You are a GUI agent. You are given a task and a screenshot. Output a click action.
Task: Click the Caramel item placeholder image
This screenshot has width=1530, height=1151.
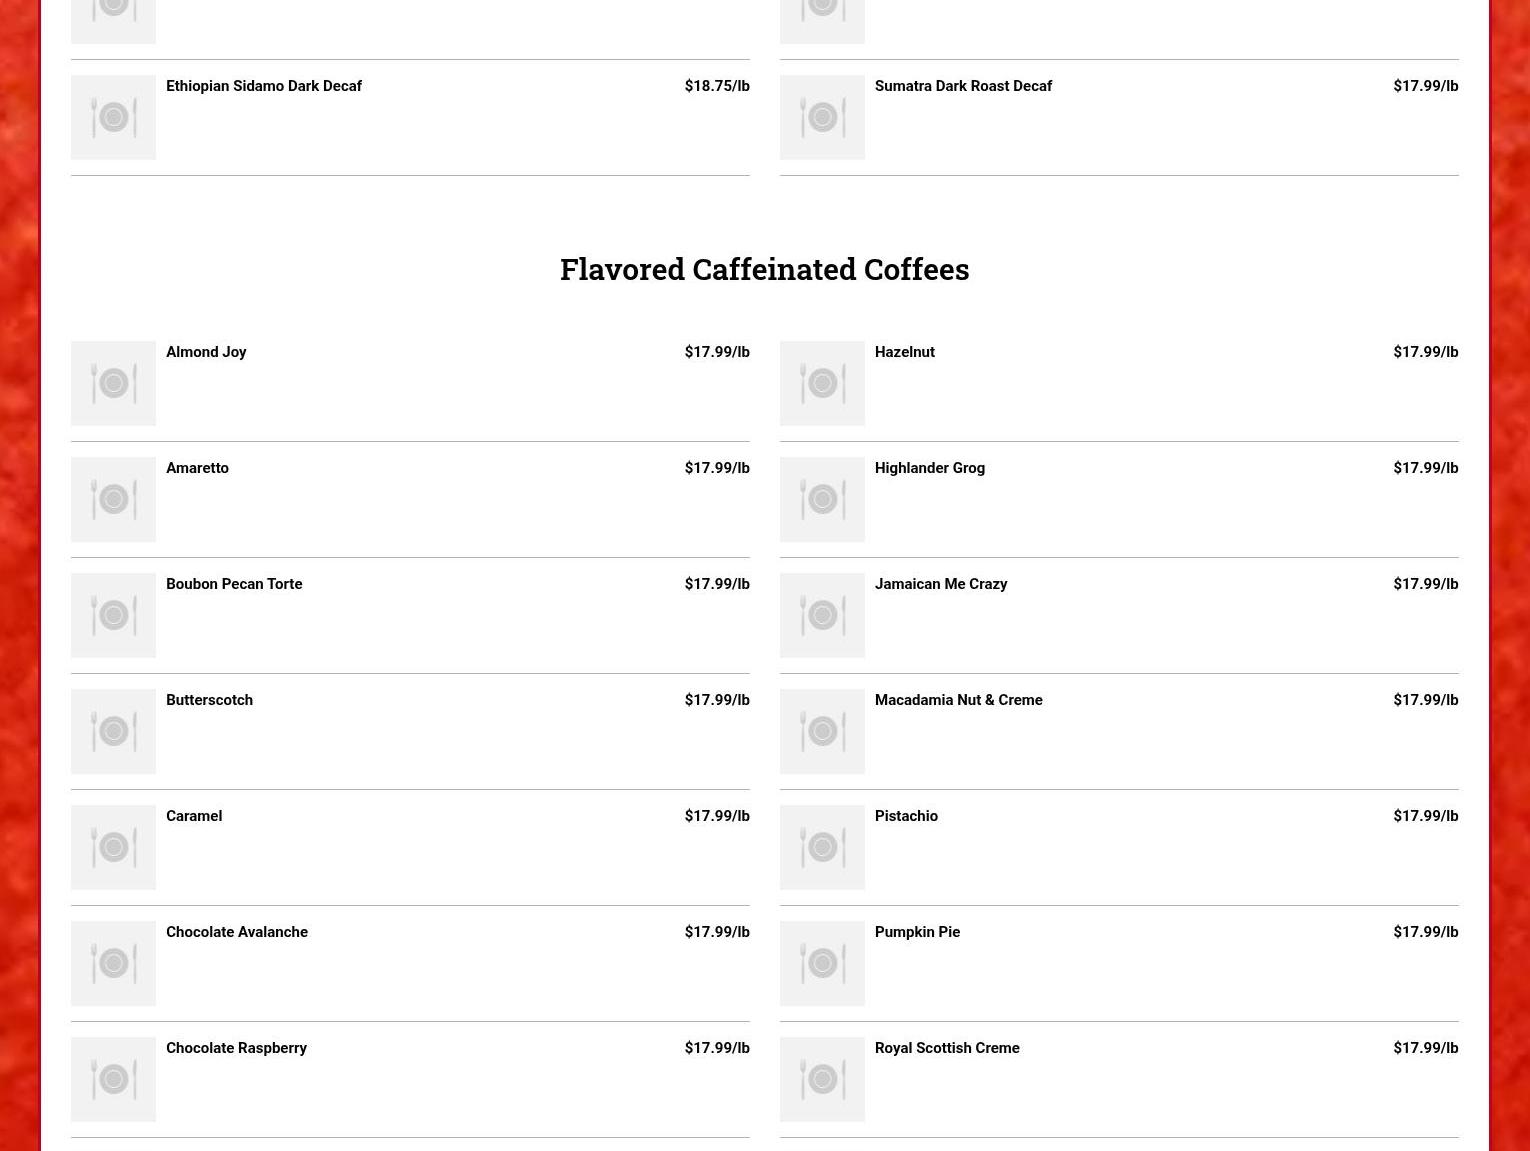coord(113,847)
